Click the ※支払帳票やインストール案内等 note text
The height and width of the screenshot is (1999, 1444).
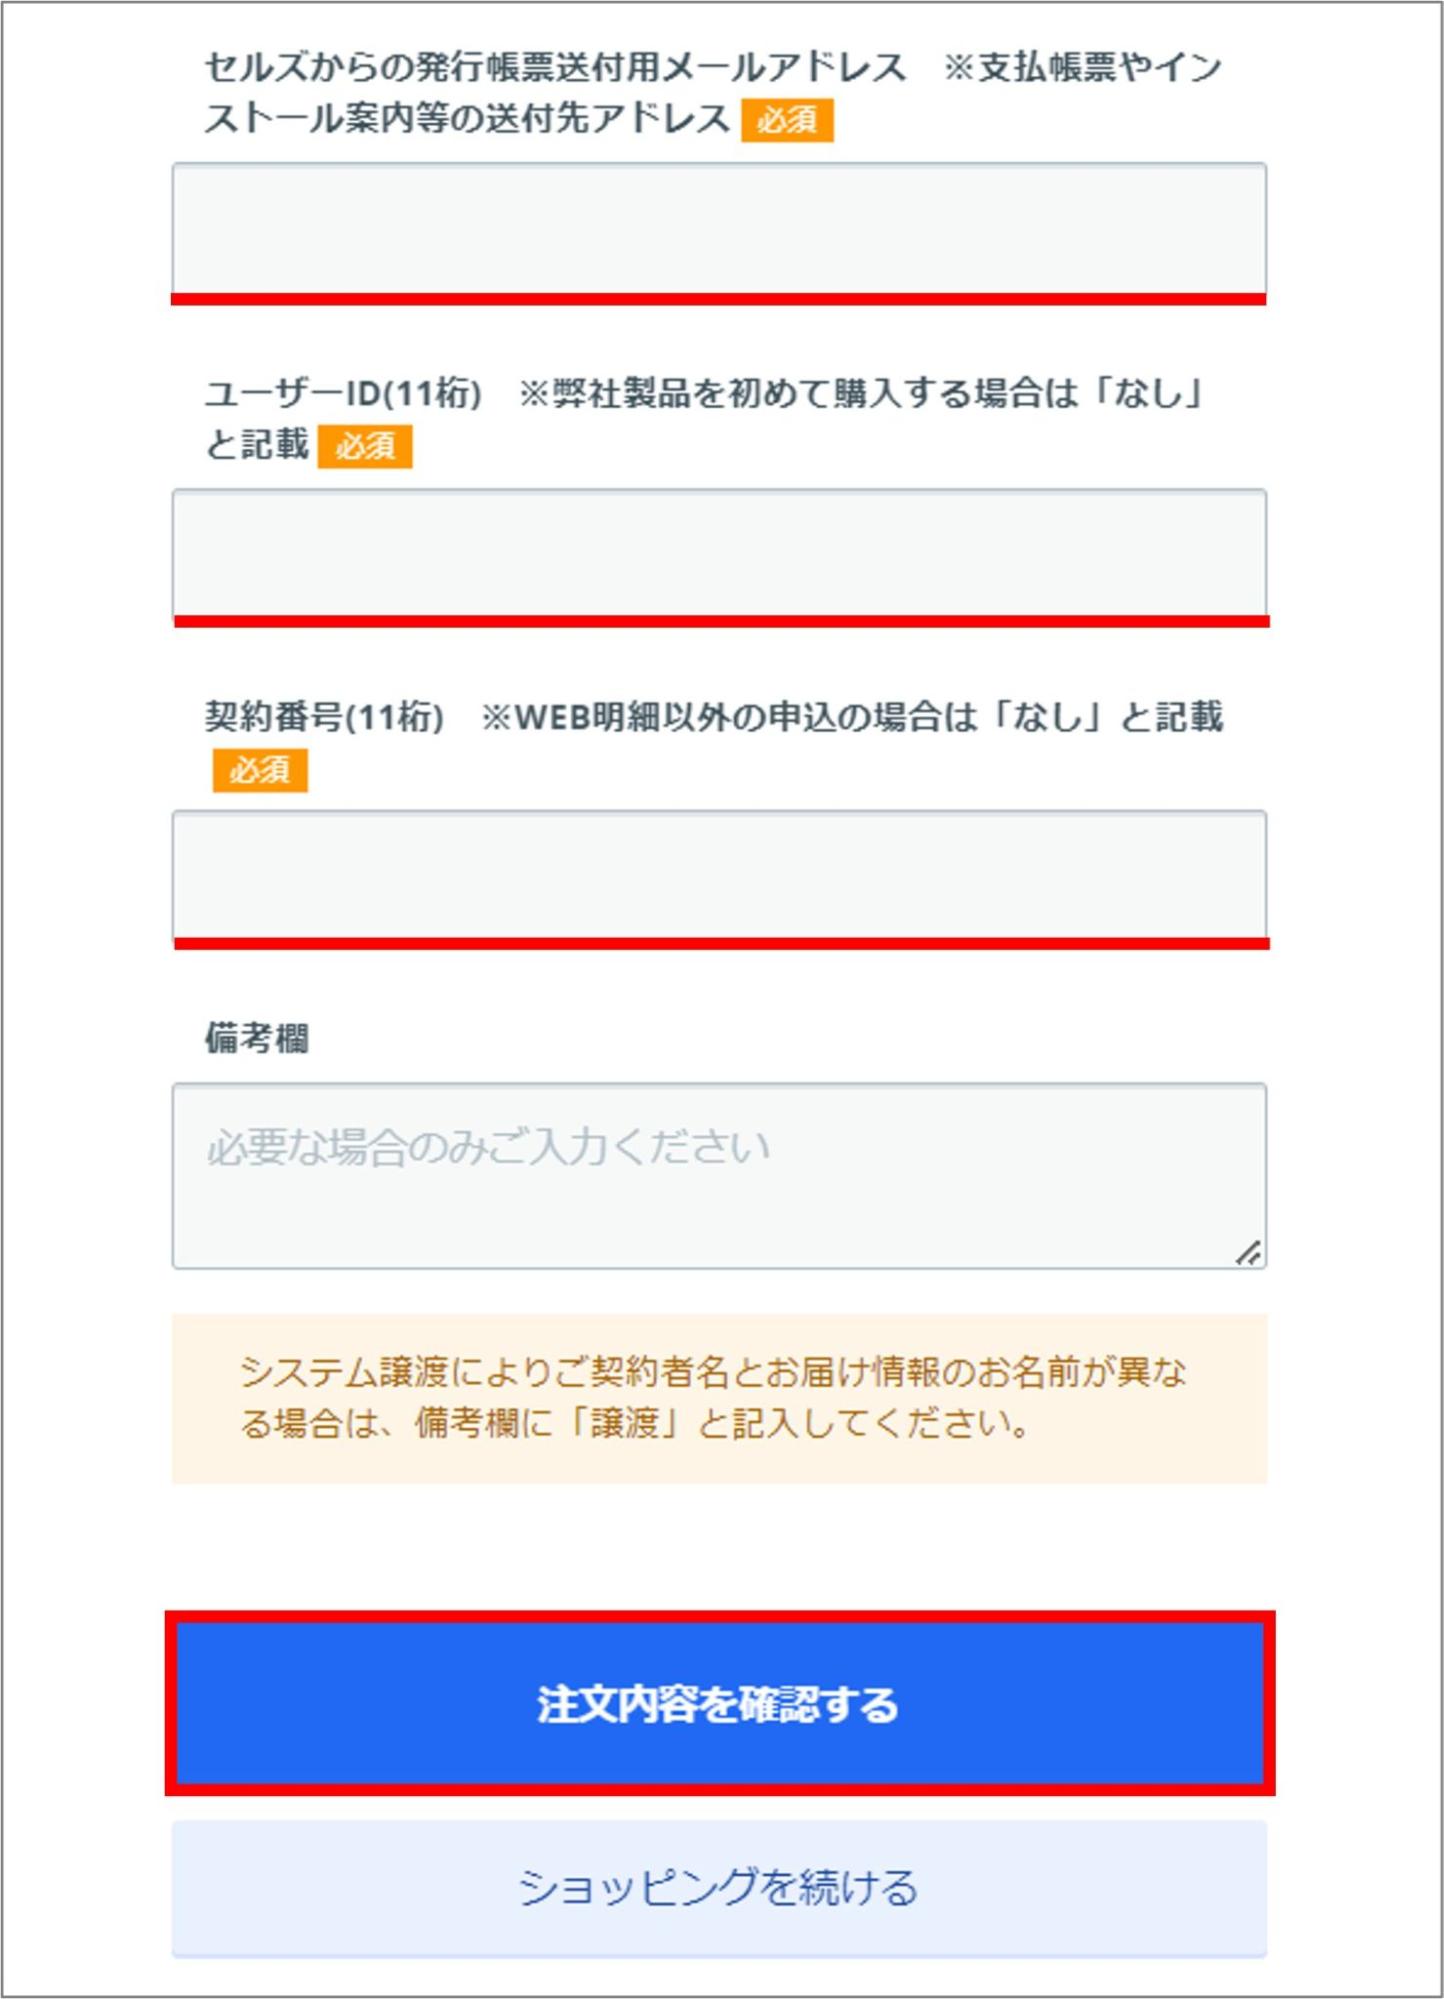click(x=1082, y=68)
